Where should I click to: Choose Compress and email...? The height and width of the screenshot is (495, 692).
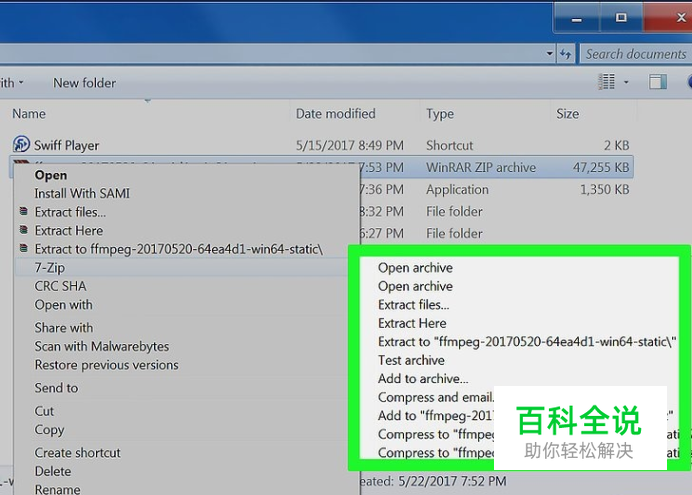click(436, 398)
